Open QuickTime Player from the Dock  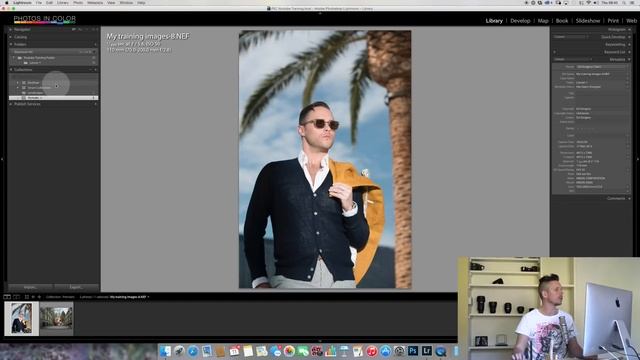(441, 351)
